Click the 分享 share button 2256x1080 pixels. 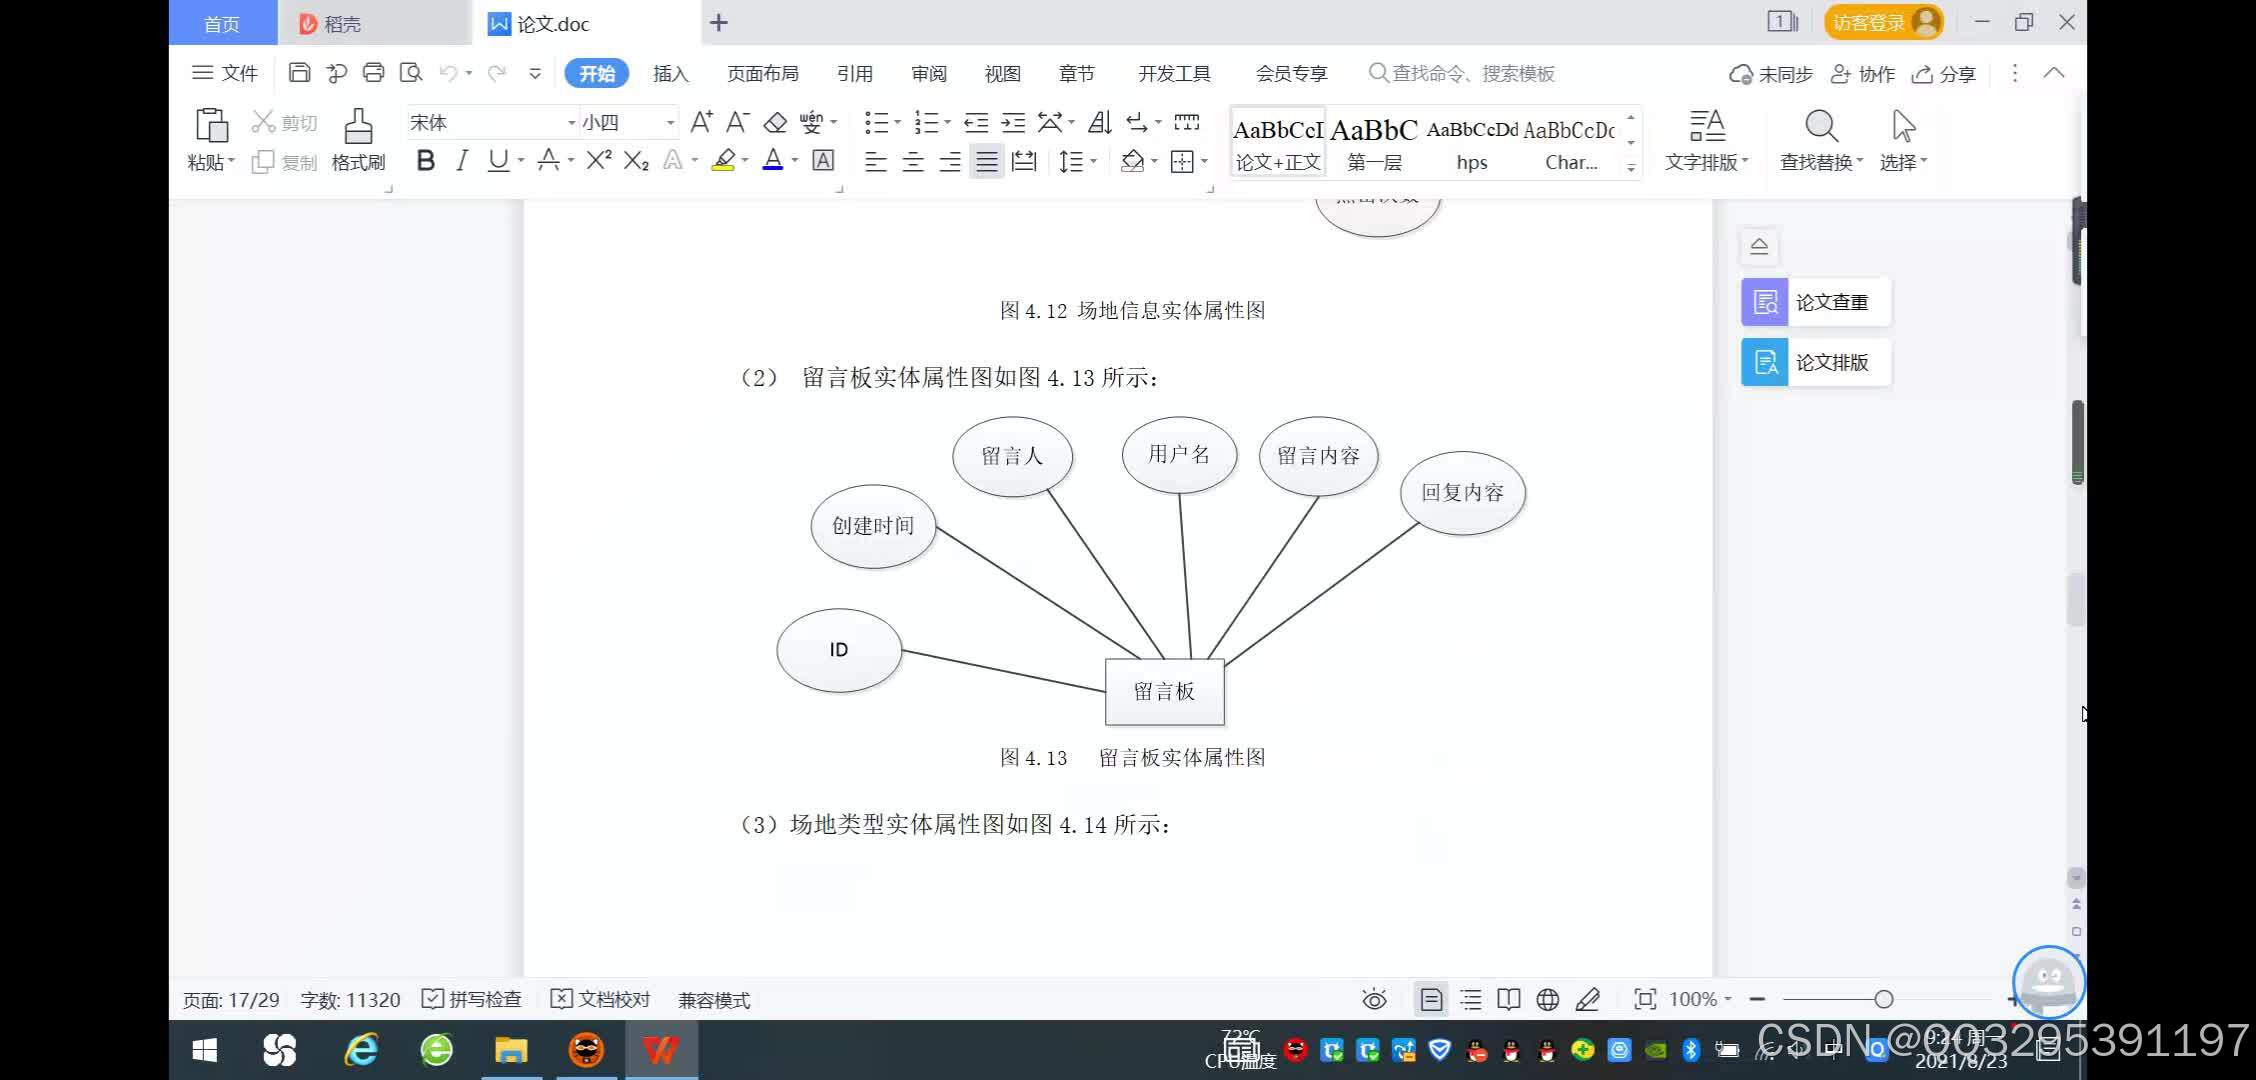1943,74
